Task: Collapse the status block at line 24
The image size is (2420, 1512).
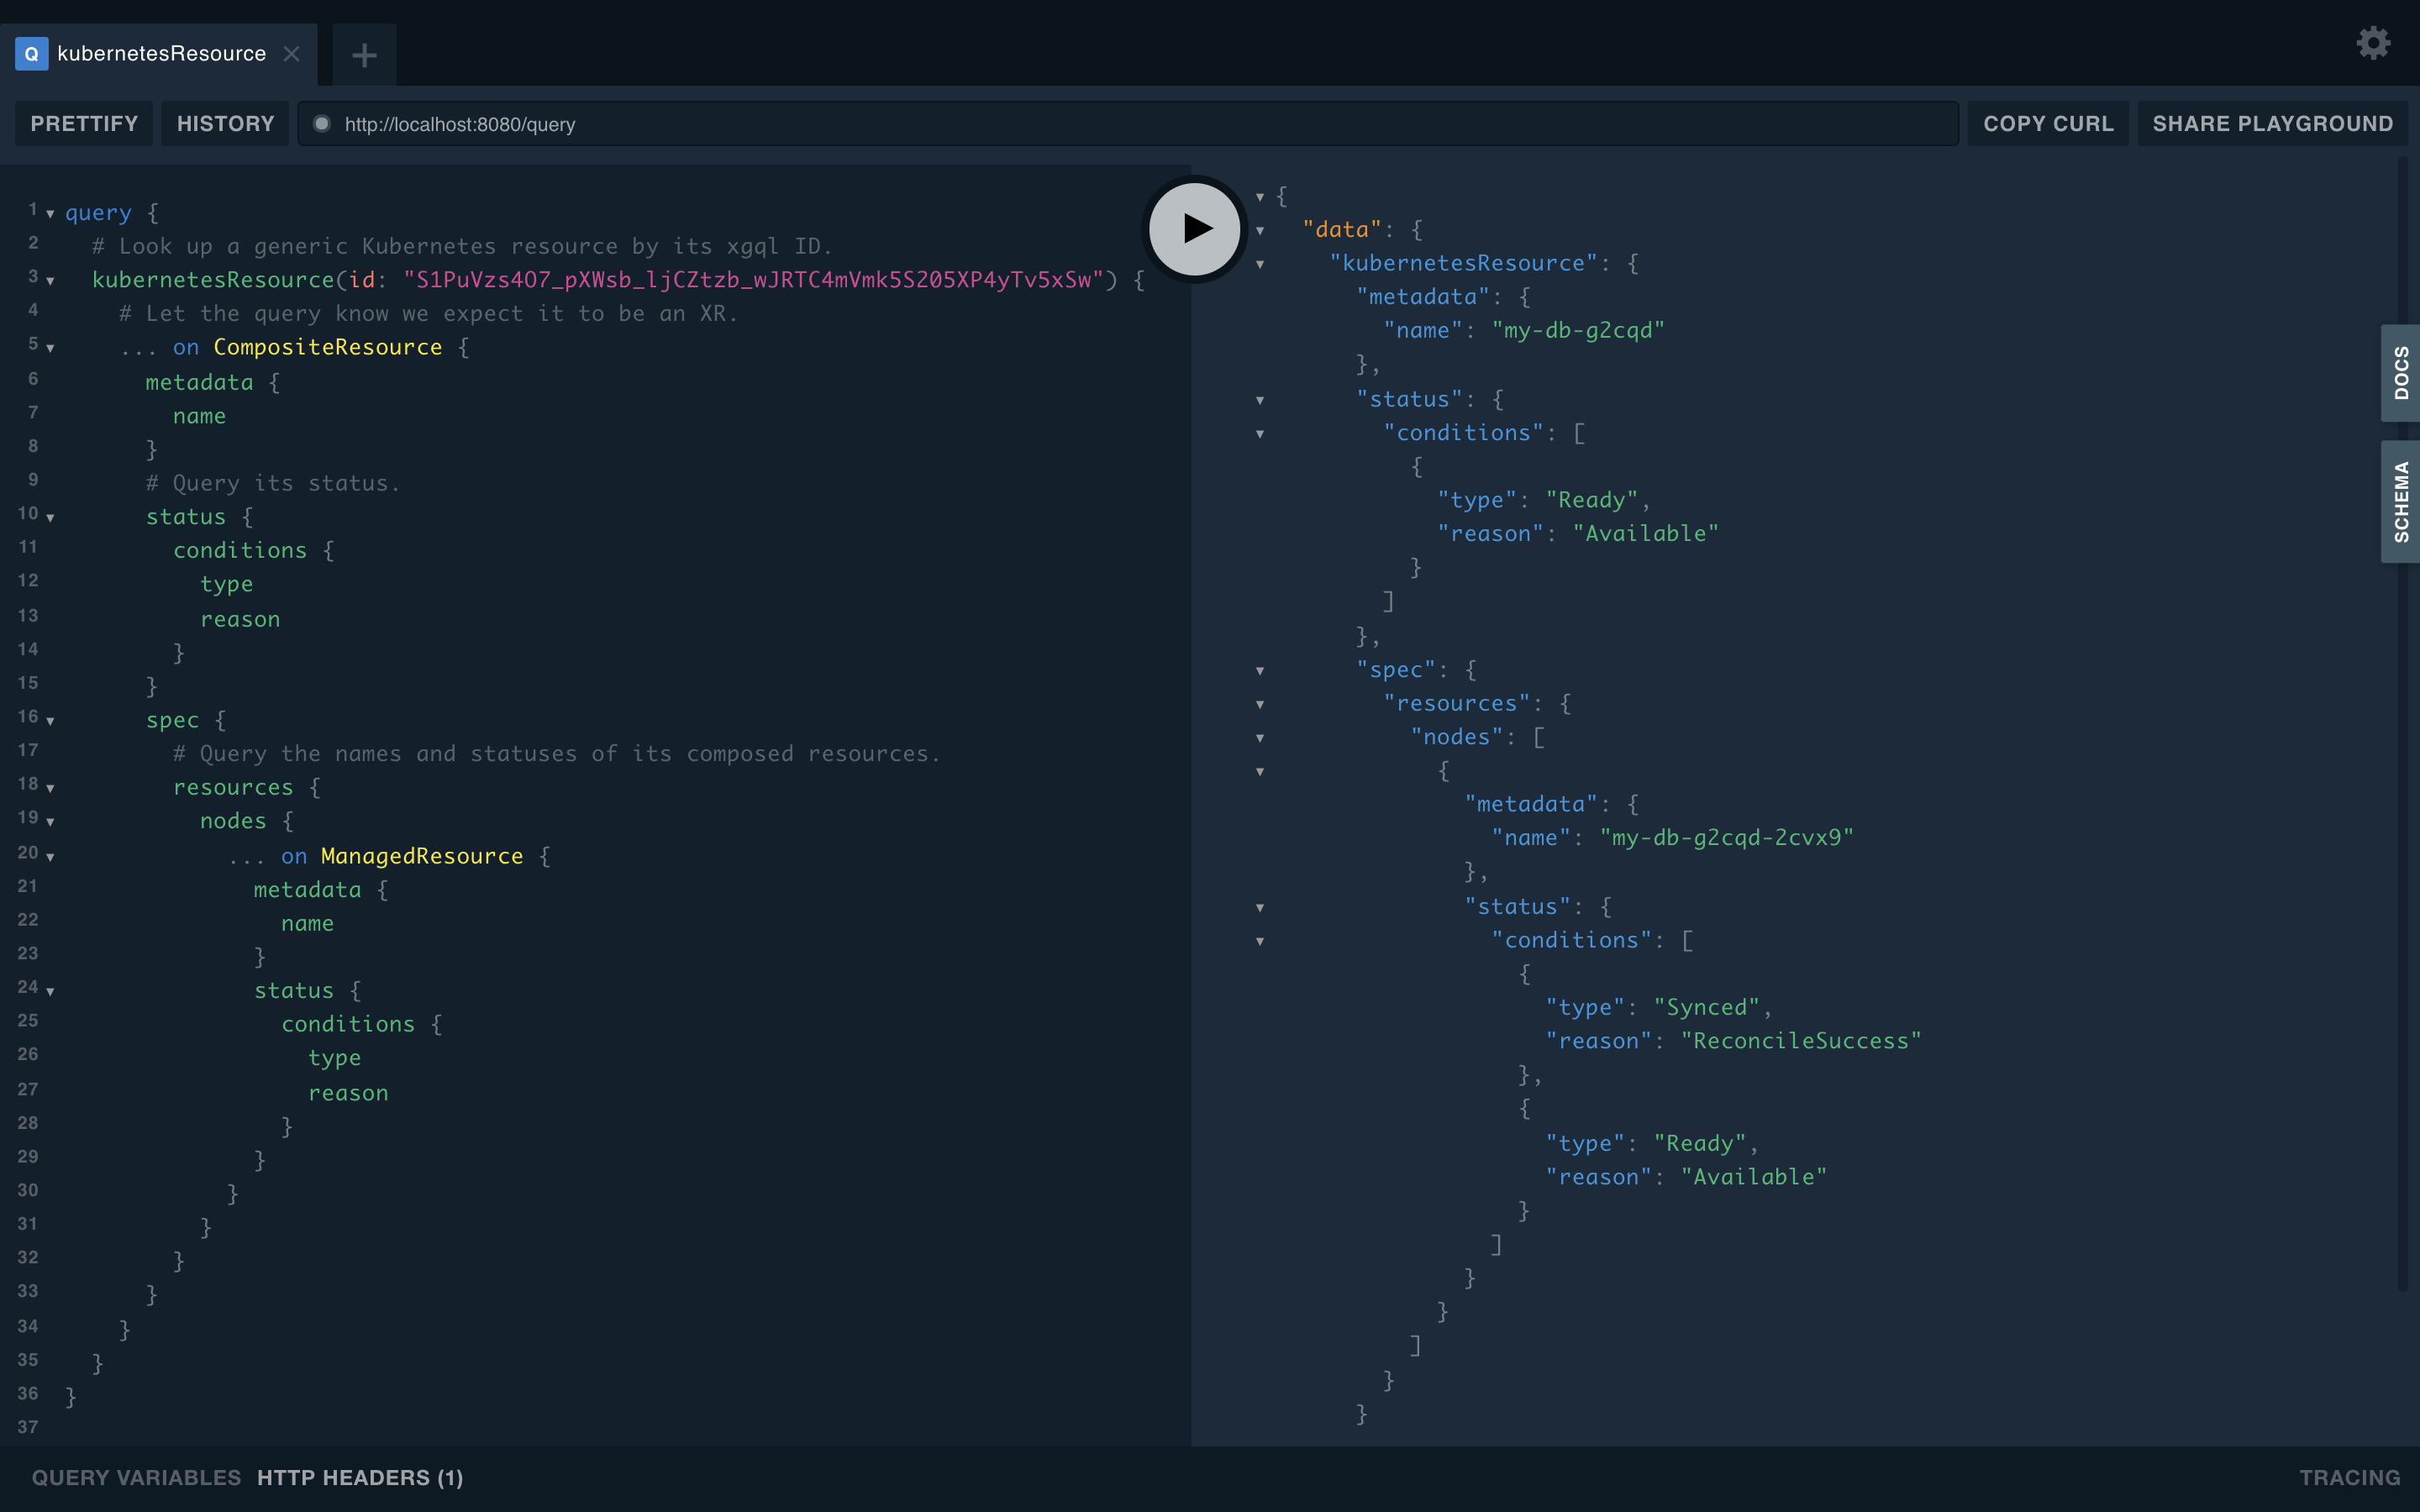Action: coord(50,991)
